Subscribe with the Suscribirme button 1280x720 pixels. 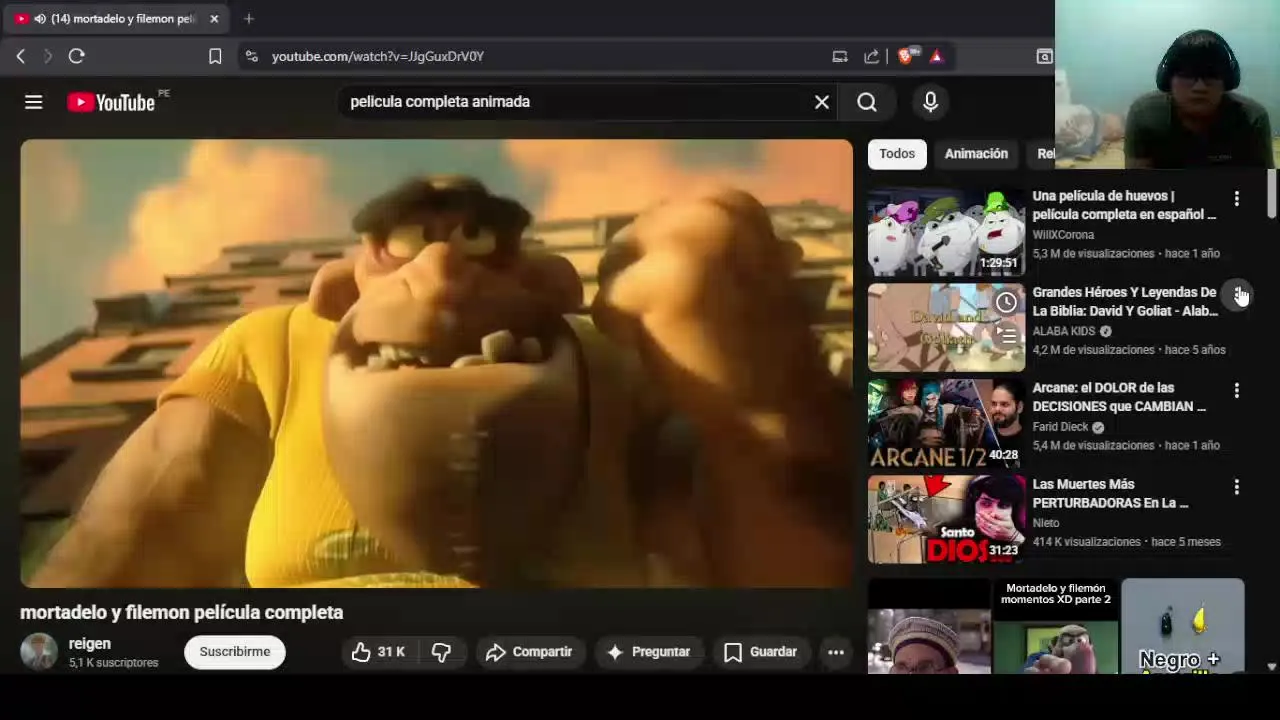click(x=235, y=652)
